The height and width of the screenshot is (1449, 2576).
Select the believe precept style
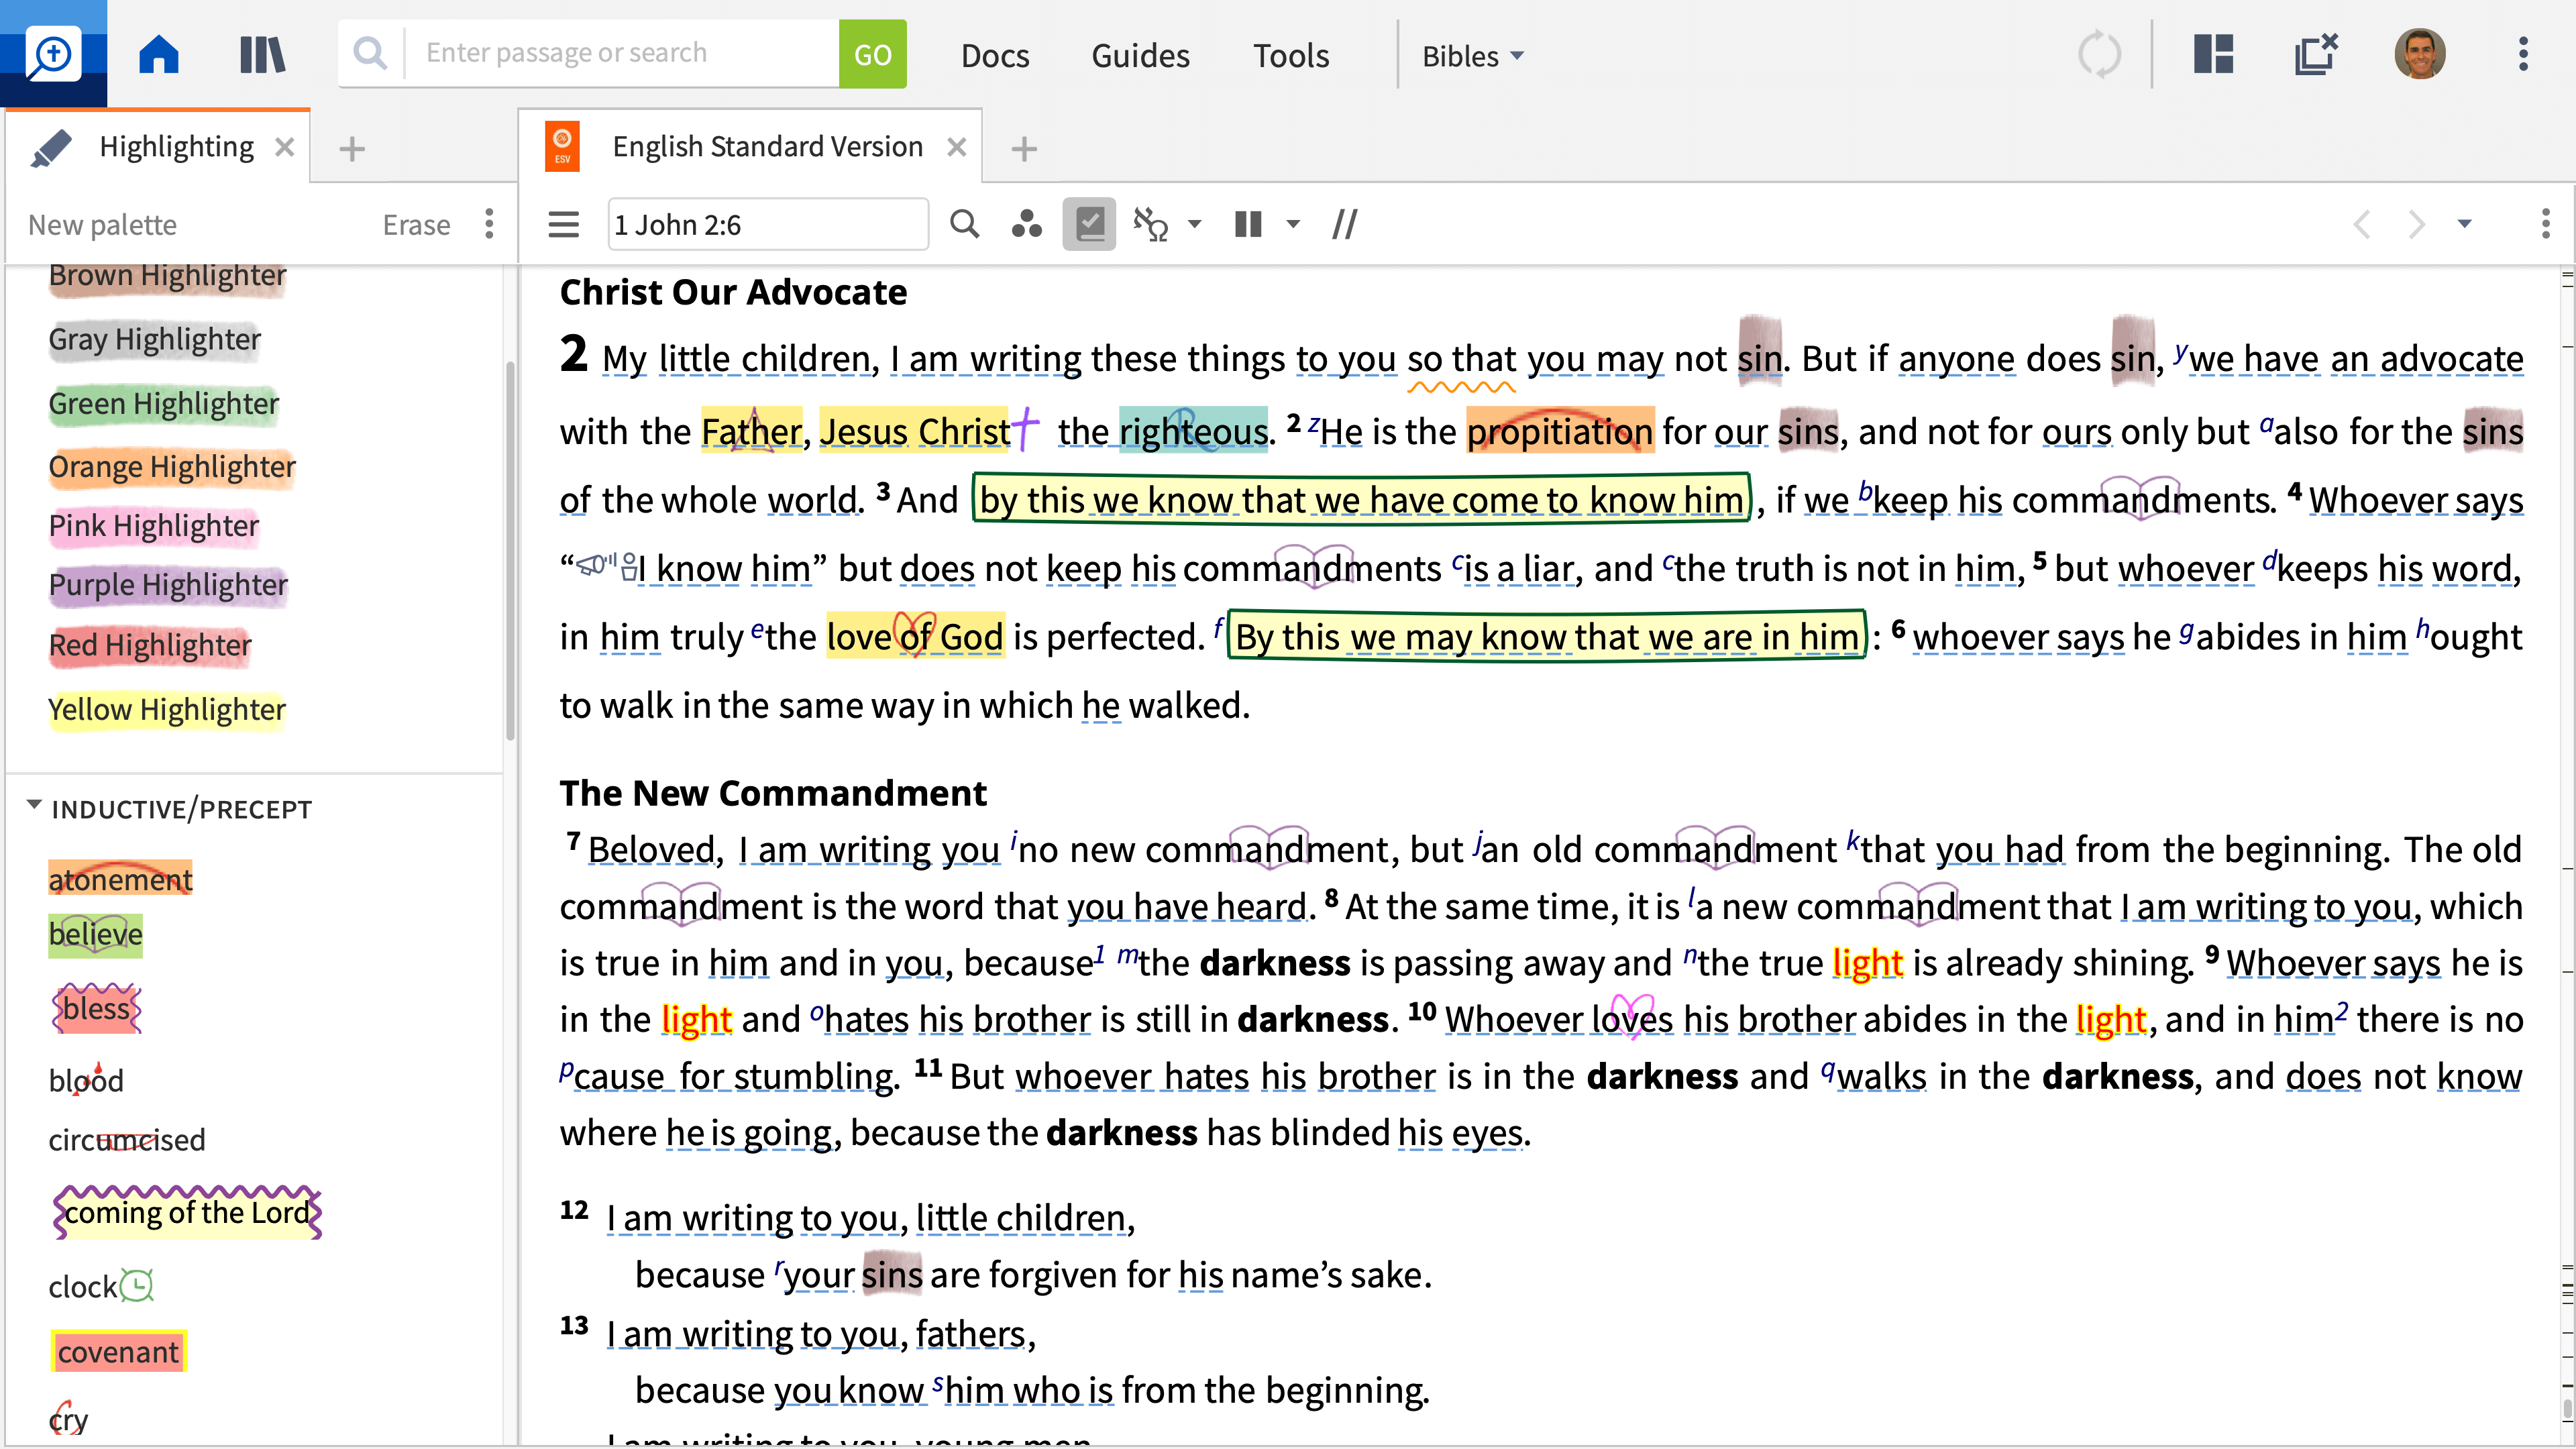tap(96, 935)
